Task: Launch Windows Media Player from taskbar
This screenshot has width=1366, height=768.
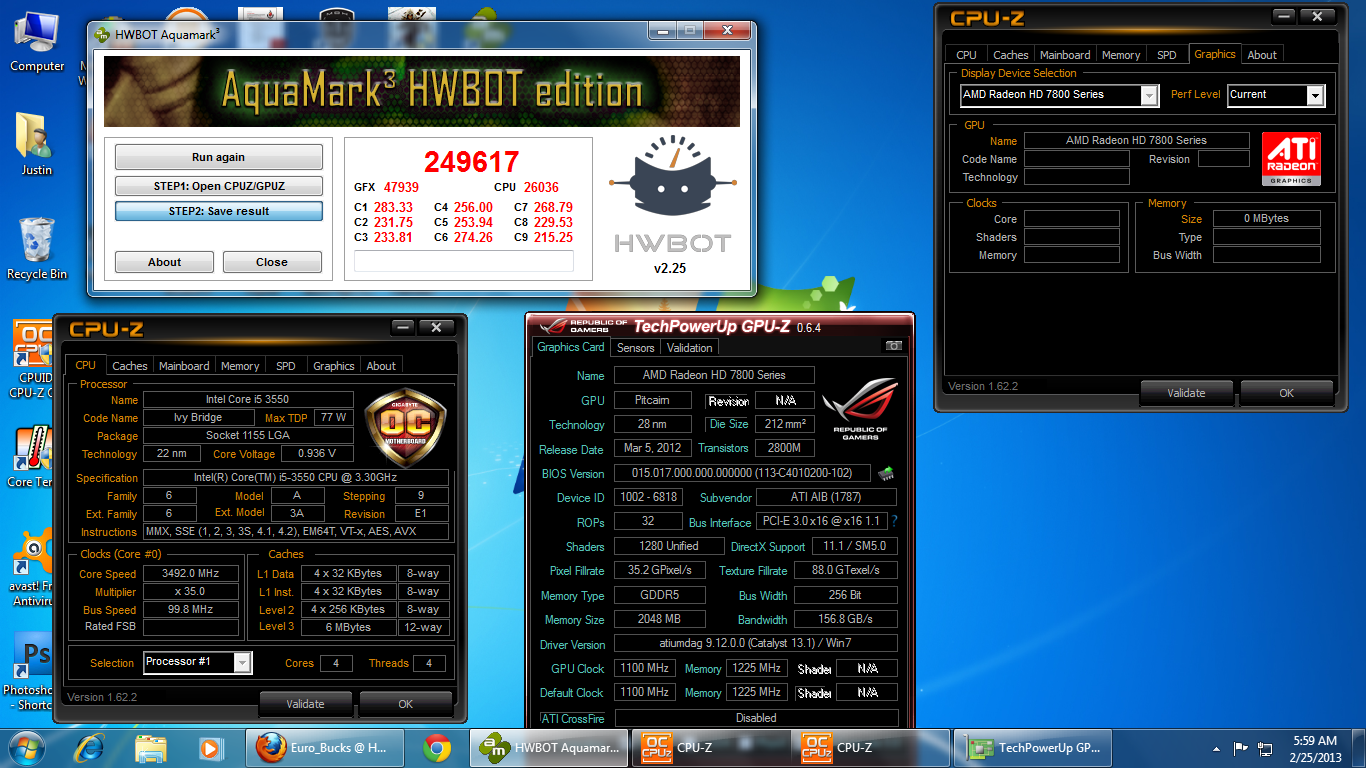Action: pyautogui.click(x=210, y=747)
